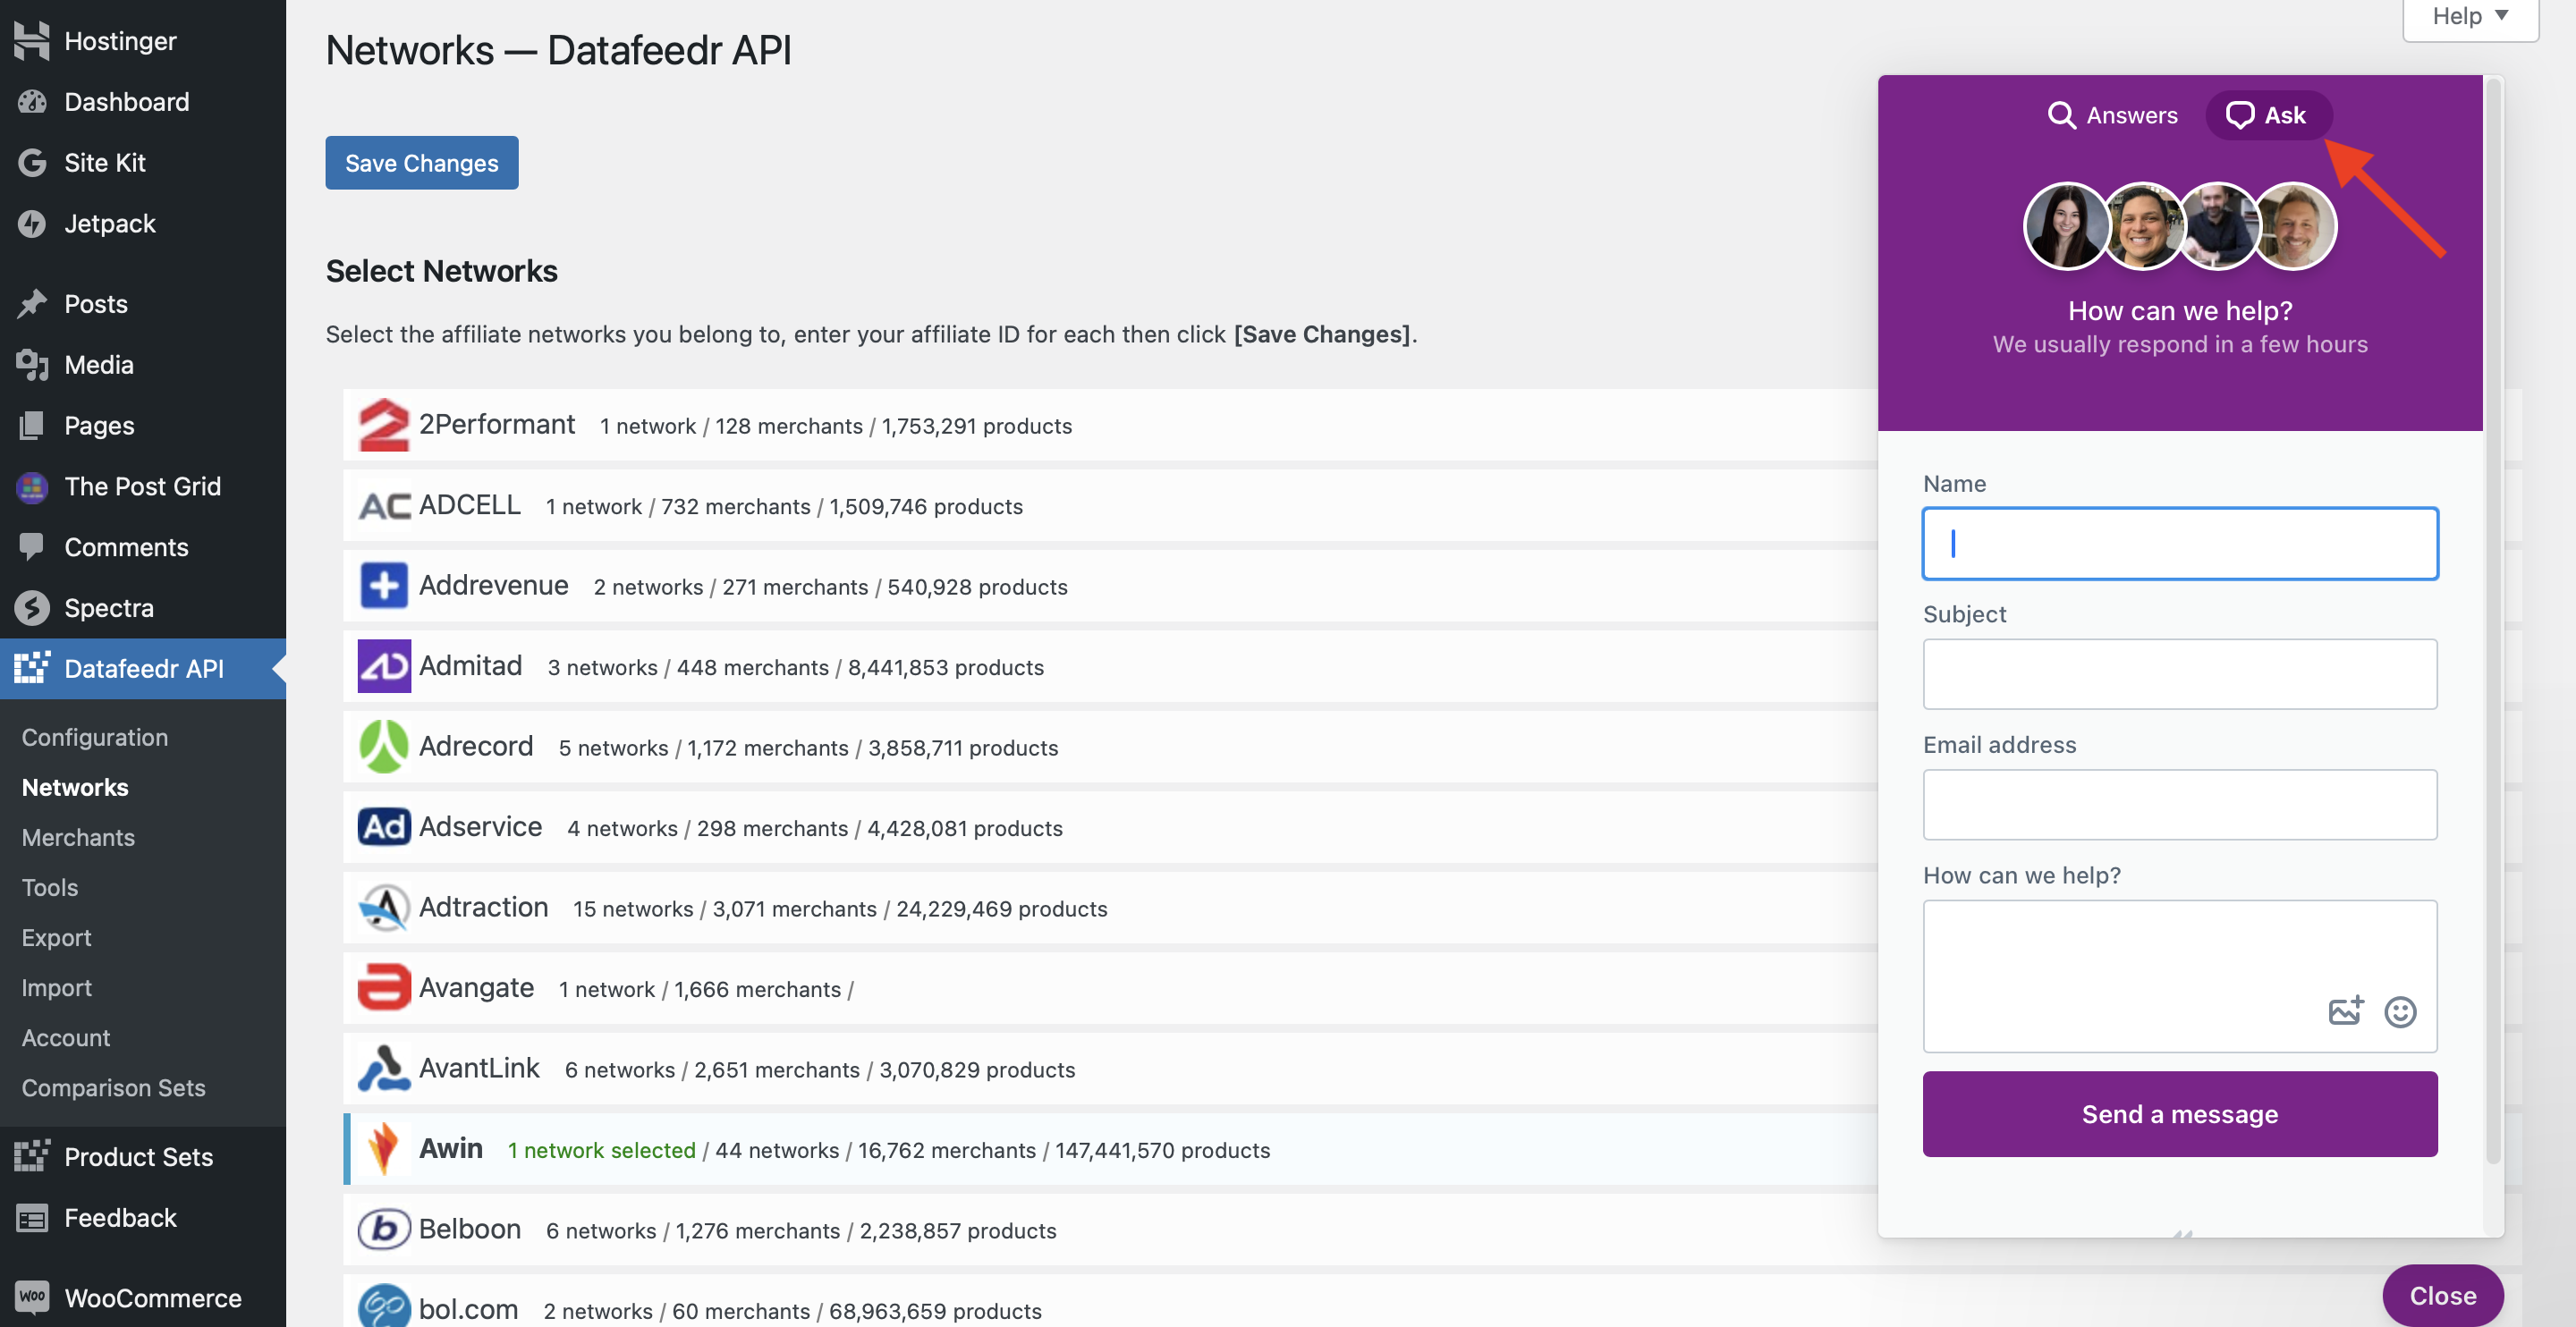Open Account submenu item
The height and width of the screenshot is (1327, 2576).
tap(66, 1037)
